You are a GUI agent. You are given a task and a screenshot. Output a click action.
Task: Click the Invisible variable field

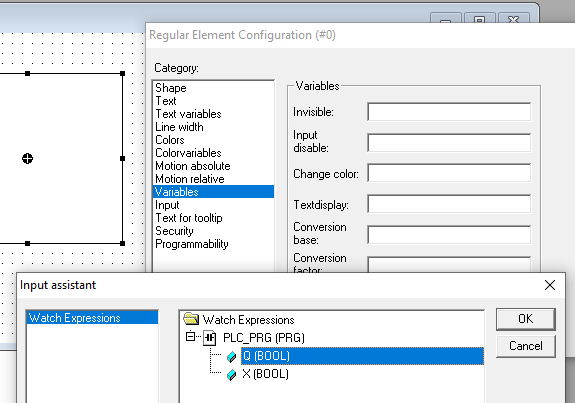tap(449, 112)
